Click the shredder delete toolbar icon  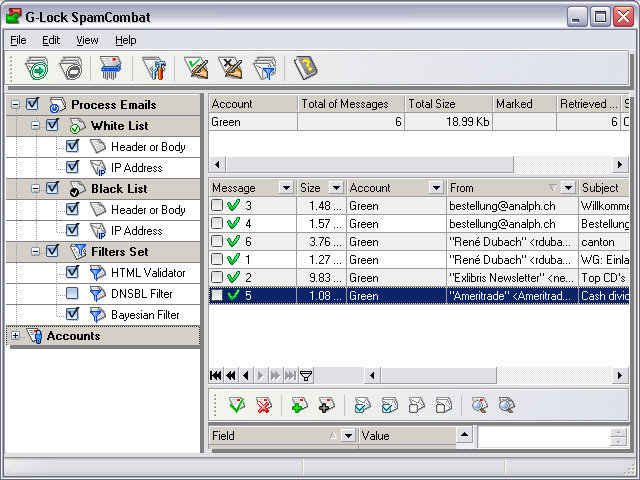pyautogui.click(x=111, y=68)
